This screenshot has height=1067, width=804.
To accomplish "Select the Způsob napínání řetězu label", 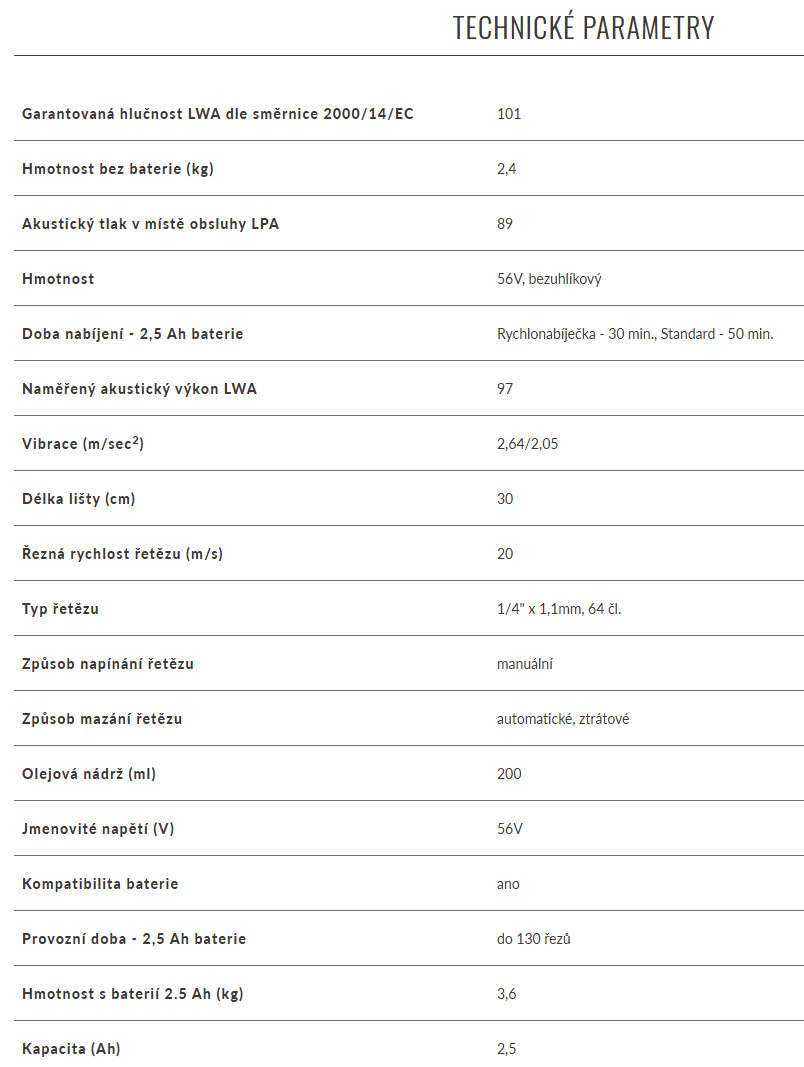I will click(108, 664).
